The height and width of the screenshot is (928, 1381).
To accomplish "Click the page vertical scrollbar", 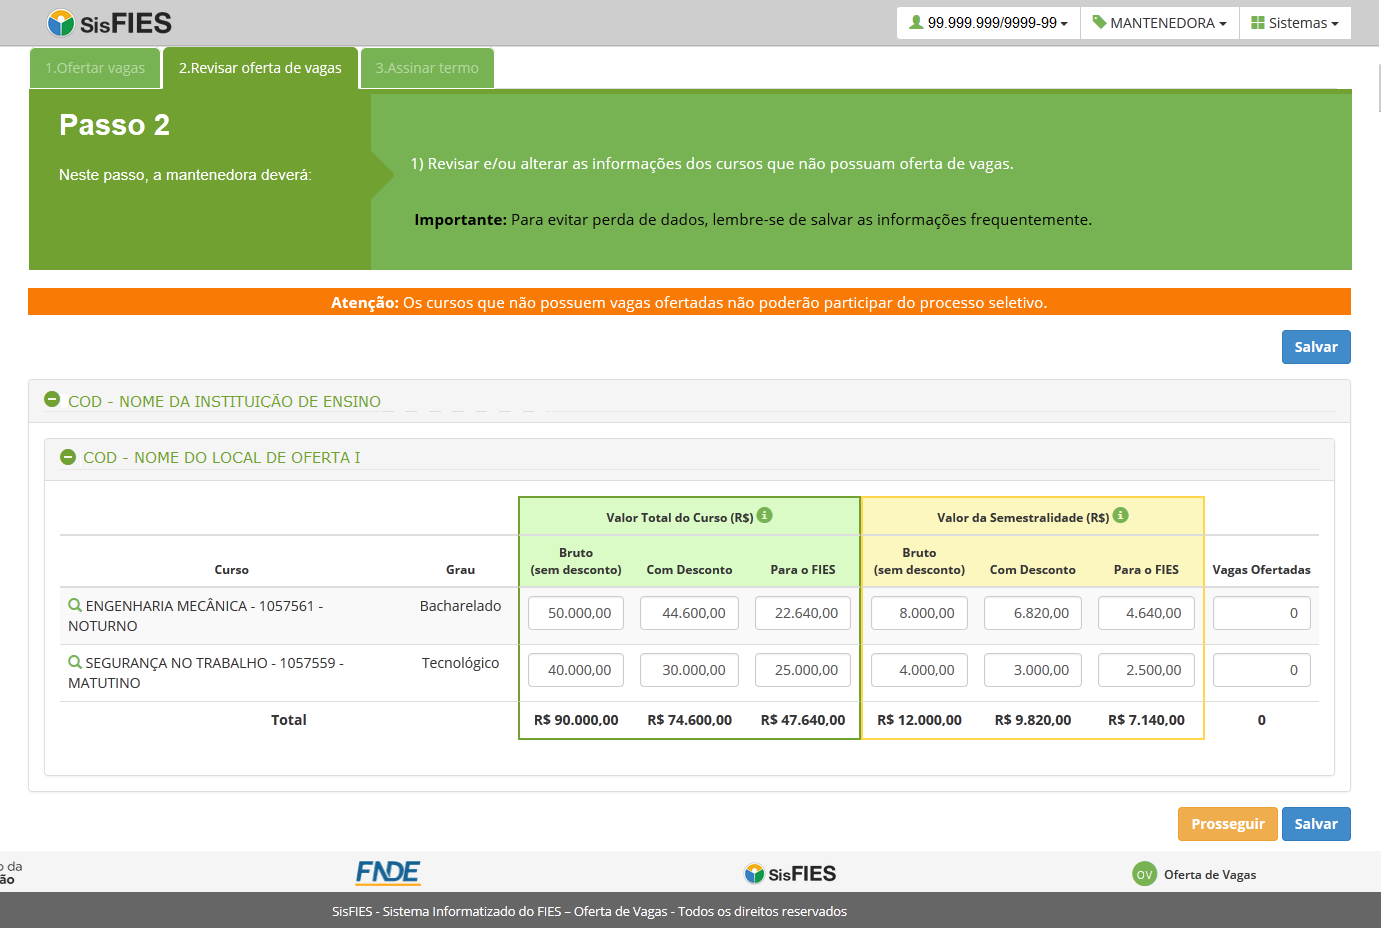I will [x=1379, y=88].
